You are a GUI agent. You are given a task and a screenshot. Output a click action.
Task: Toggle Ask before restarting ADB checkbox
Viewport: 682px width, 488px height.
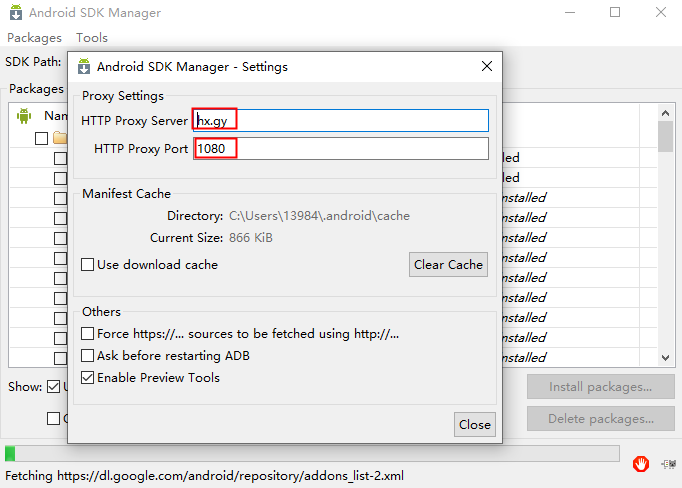point(87,356)
